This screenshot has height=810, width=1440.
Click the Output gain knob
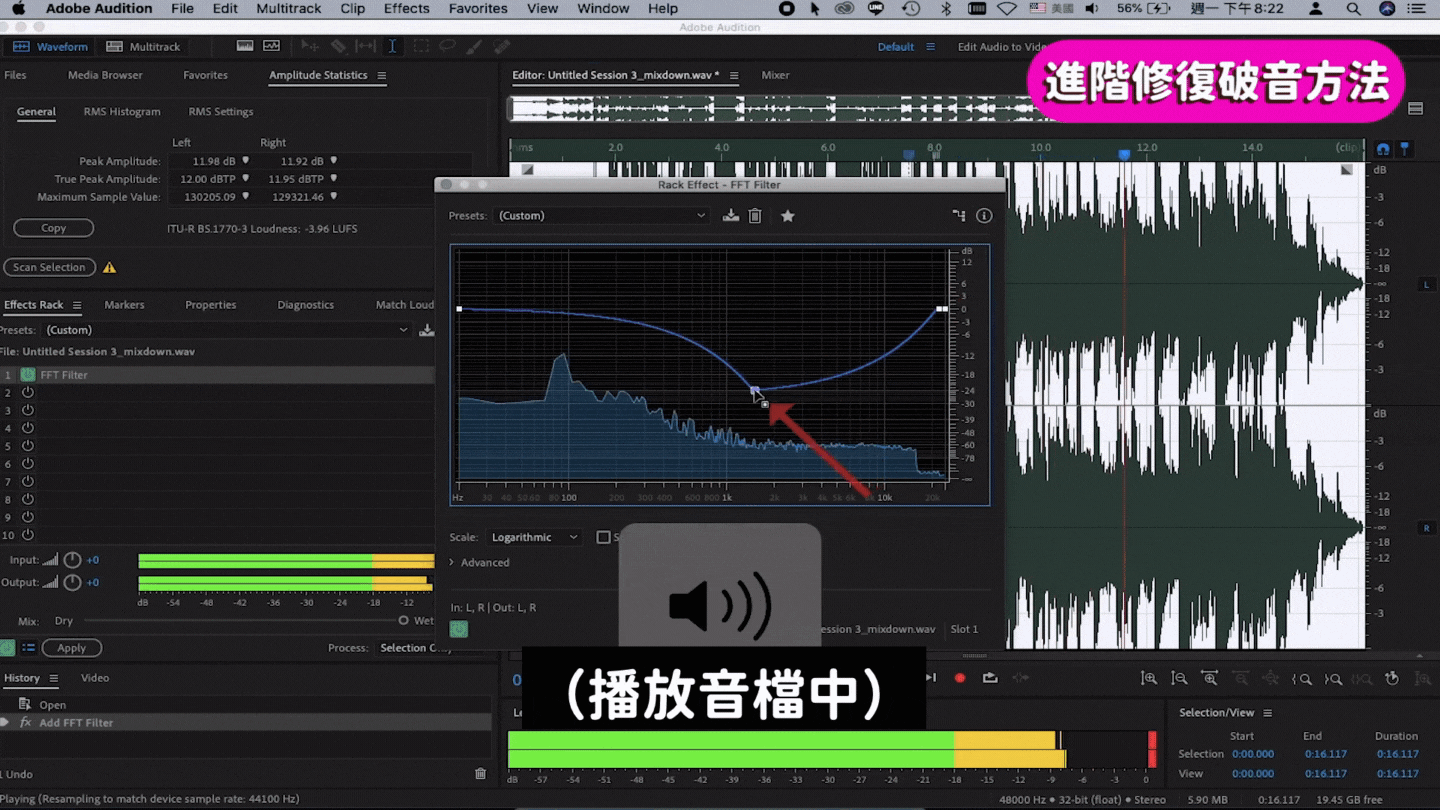click(72, 583)
